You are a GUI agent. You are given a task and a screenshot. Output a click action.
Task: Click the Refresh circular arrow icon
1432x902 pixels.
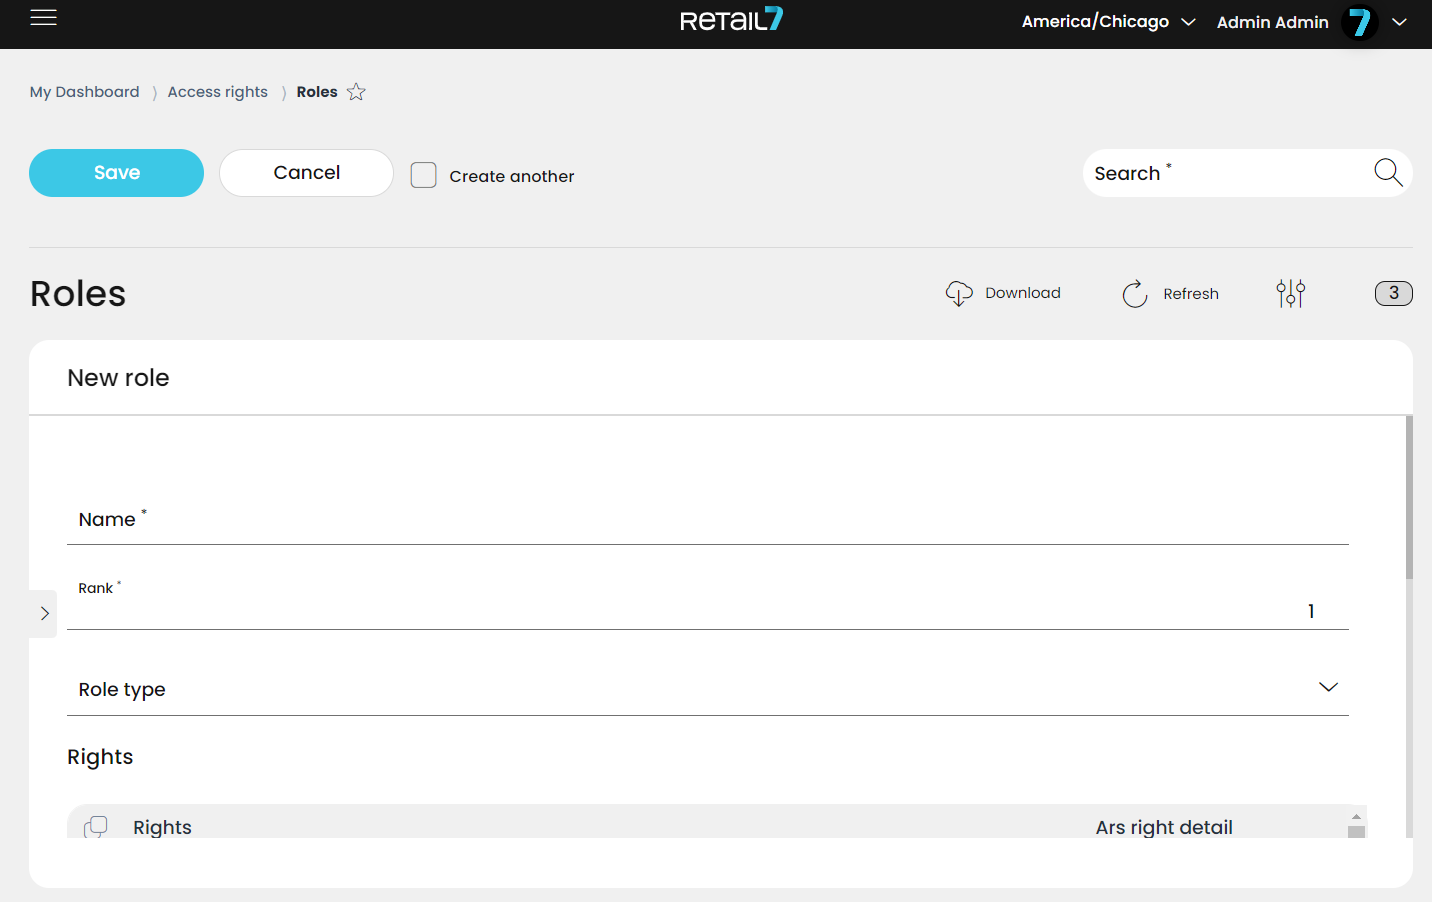pyautogui.click(x=1135, y=294)
